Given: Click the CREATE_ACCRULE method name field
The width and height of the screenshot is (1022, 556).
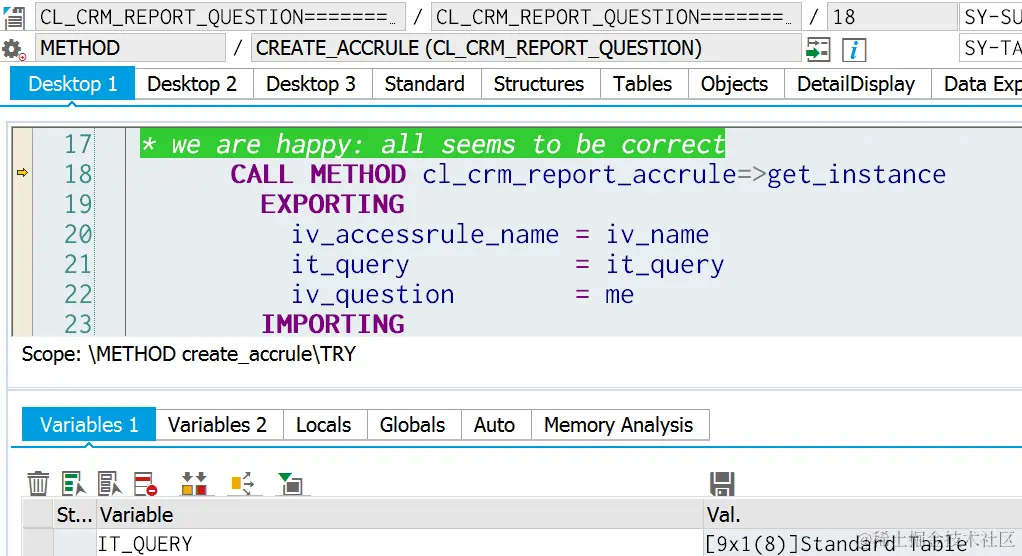Looking at the screenshot, I should coord(527,48).
